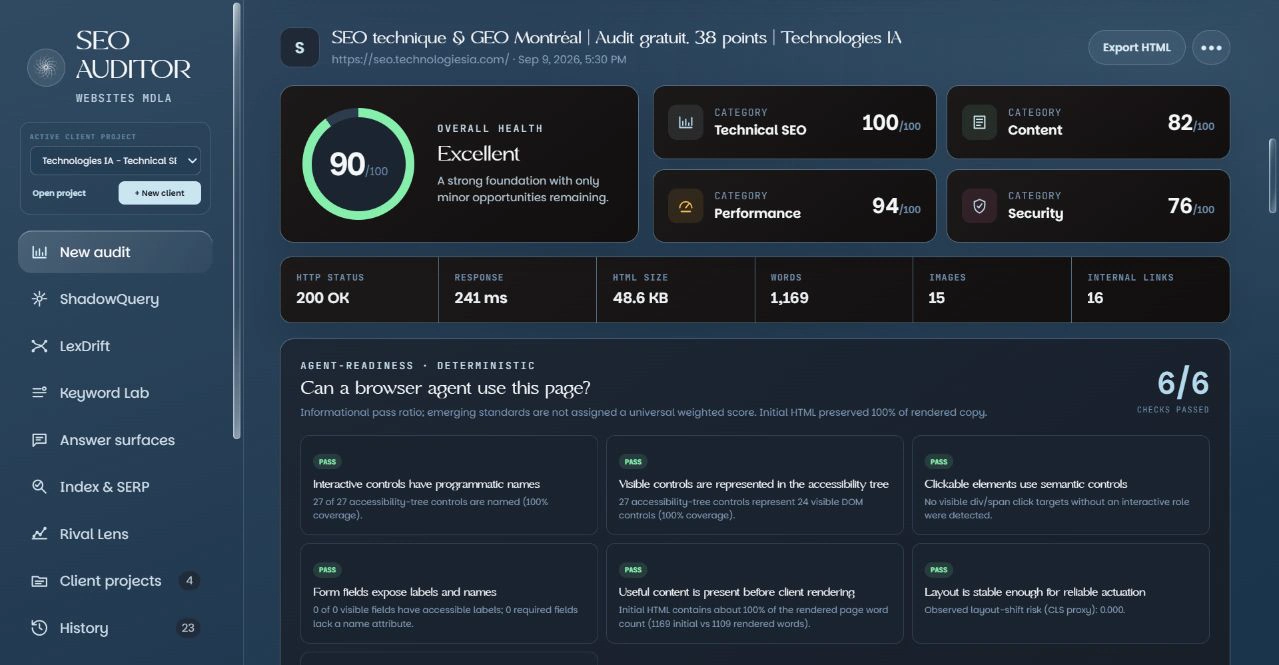Image resolution: width=1279 pixels, height=665 pixels.
Task: Click the Images 15 value
Action: pos(937,298)
